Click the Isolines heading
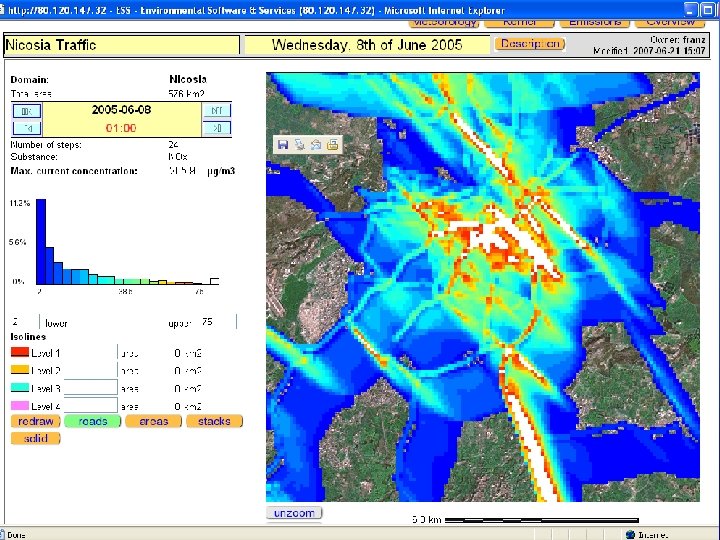This screenshot has height=540, width=720. coord(28,337)
